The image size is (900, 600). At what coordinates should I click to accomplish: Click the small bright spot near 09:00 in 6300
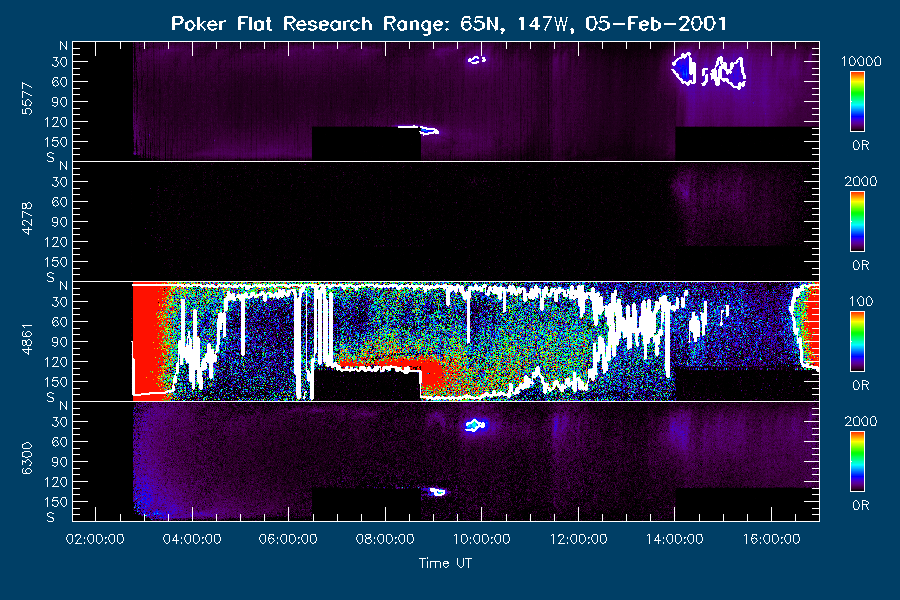coord(437,491)
